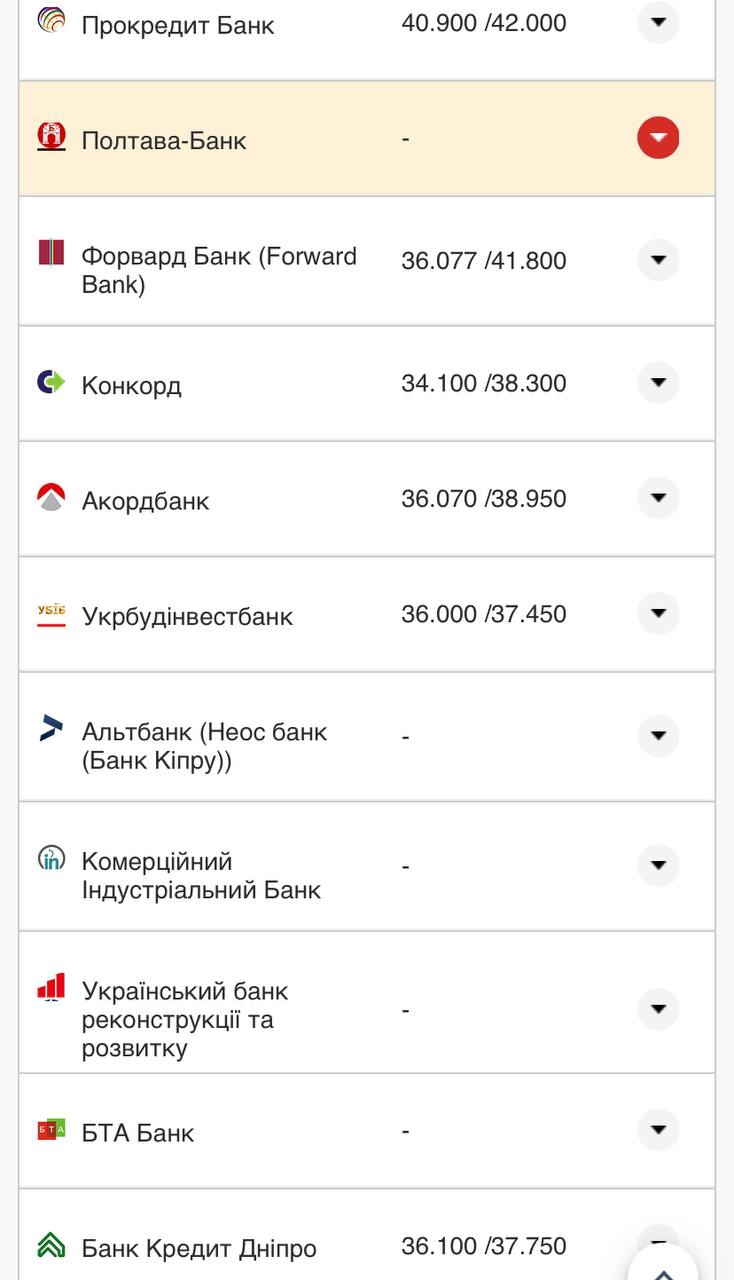Collapse the red Полтава-Банк arrow
The height and width of the screenshot is (1280, 734).
658,138
